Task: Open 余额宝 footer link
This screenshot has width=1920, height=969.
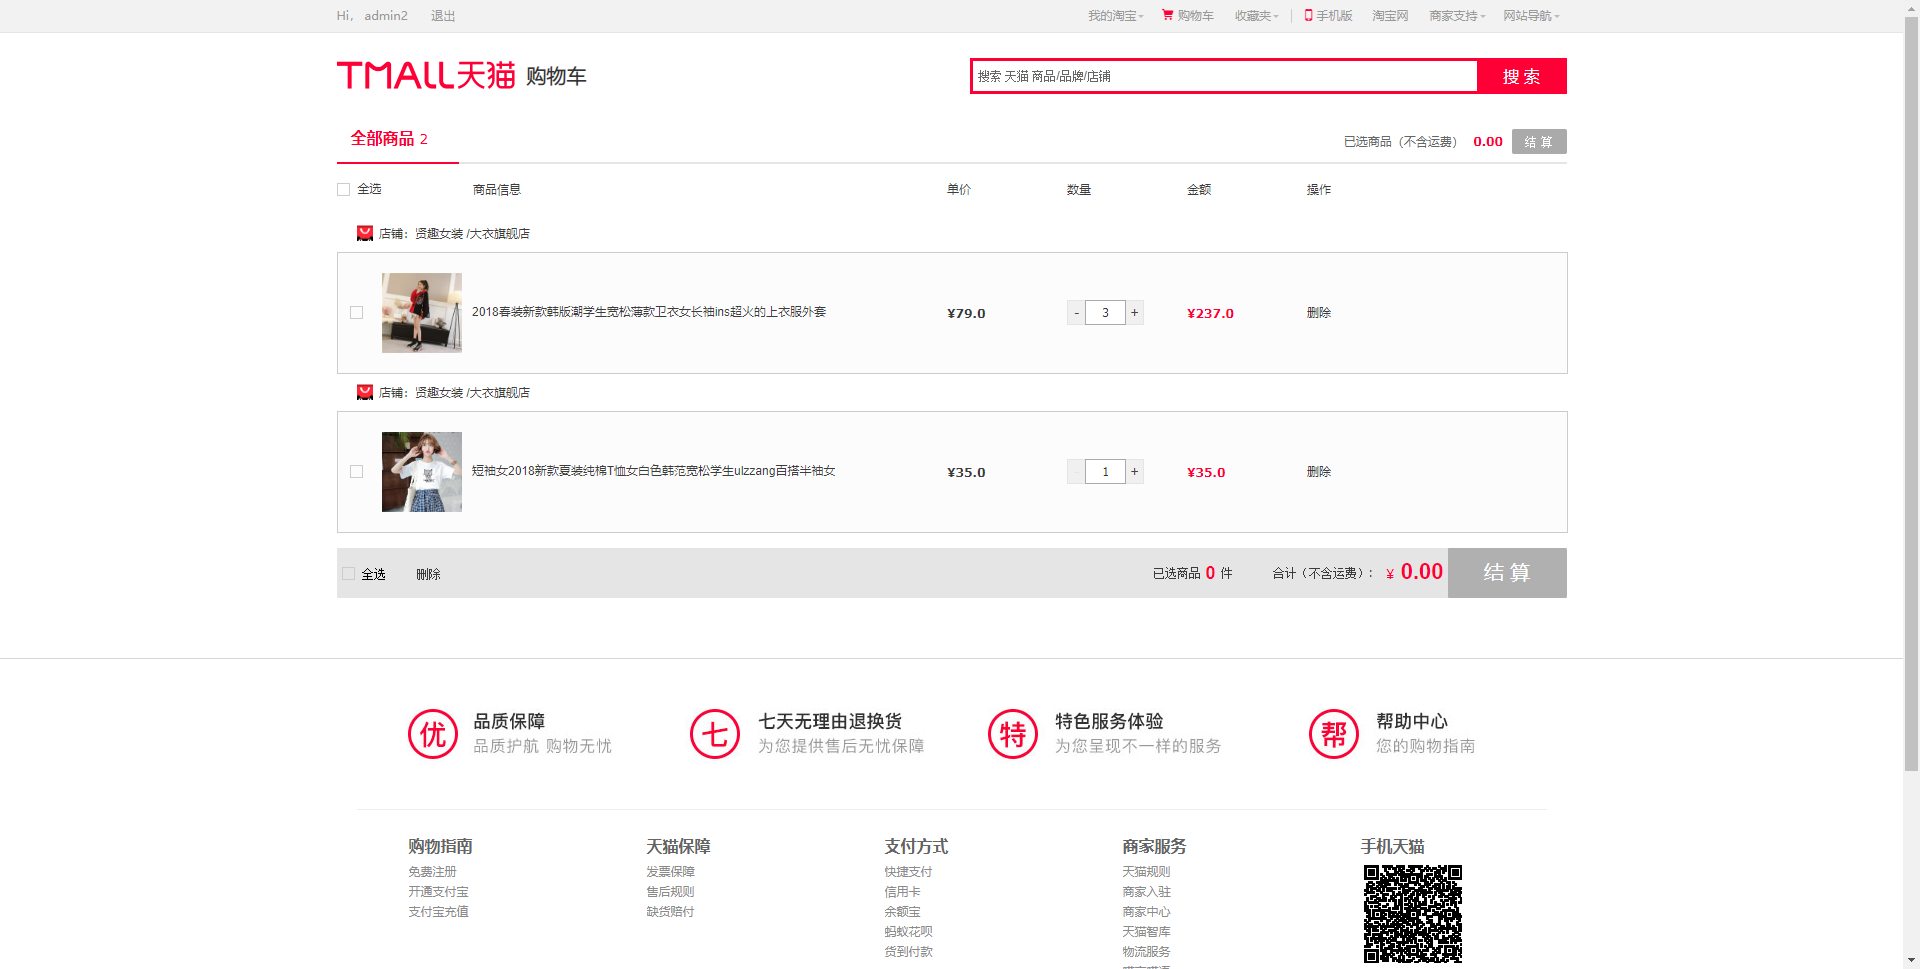Action: pos(902,912)
